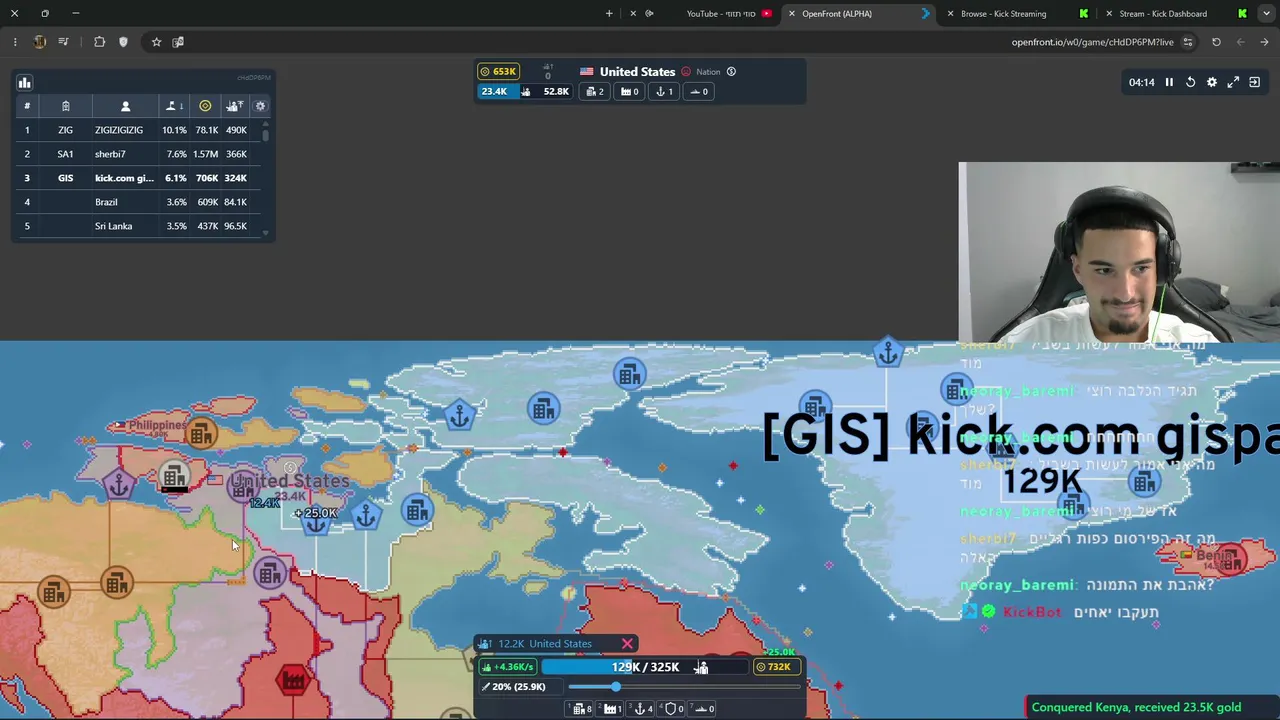Close the OpenFront (ALPHA) tab
Viewport: 1280px width, 720px height.
point(791,14)
